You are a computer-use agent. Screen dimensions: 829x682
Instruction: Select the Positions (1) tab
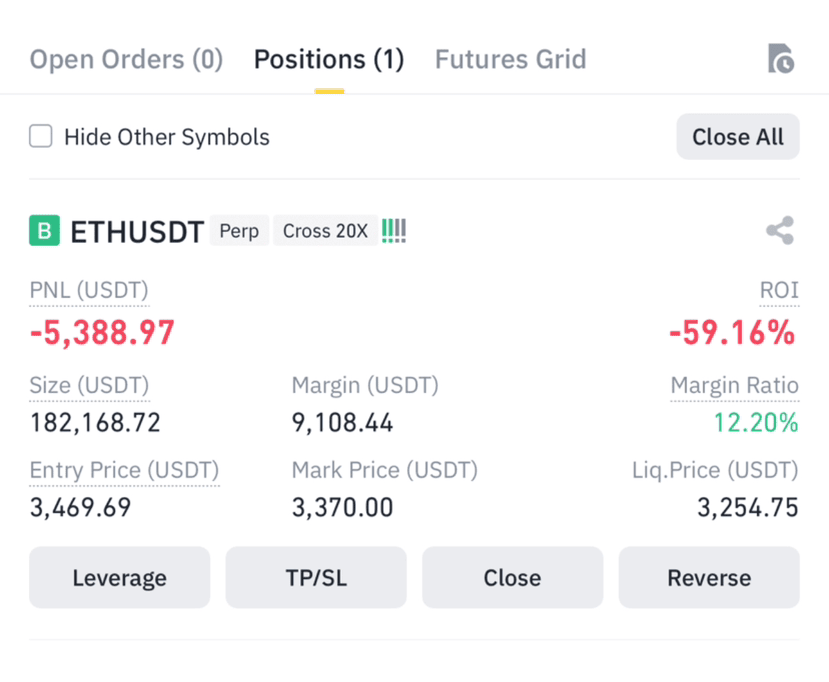click(x=329, y=59)
